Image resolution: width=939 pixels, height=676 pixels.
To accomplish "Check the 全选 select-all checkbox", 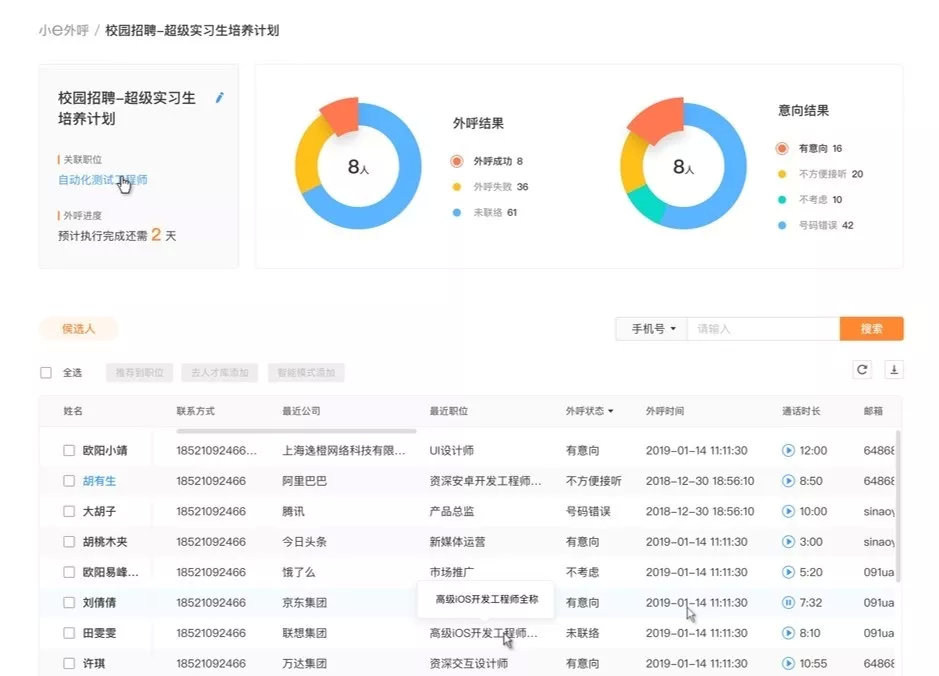I will [46, 372].
